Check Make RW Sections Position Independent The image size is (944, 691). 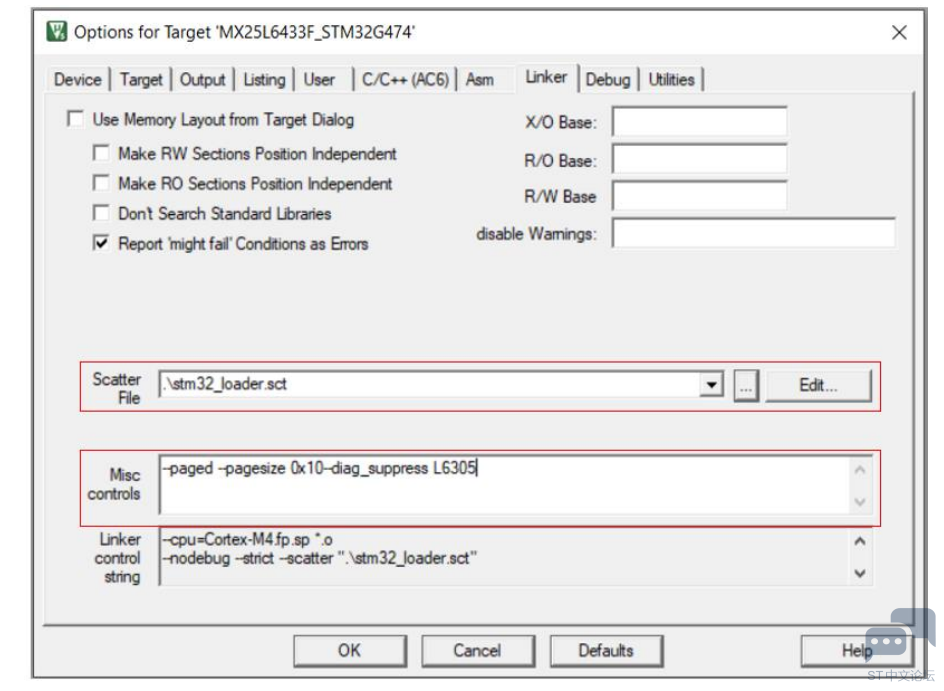click(x=101, y=153)
